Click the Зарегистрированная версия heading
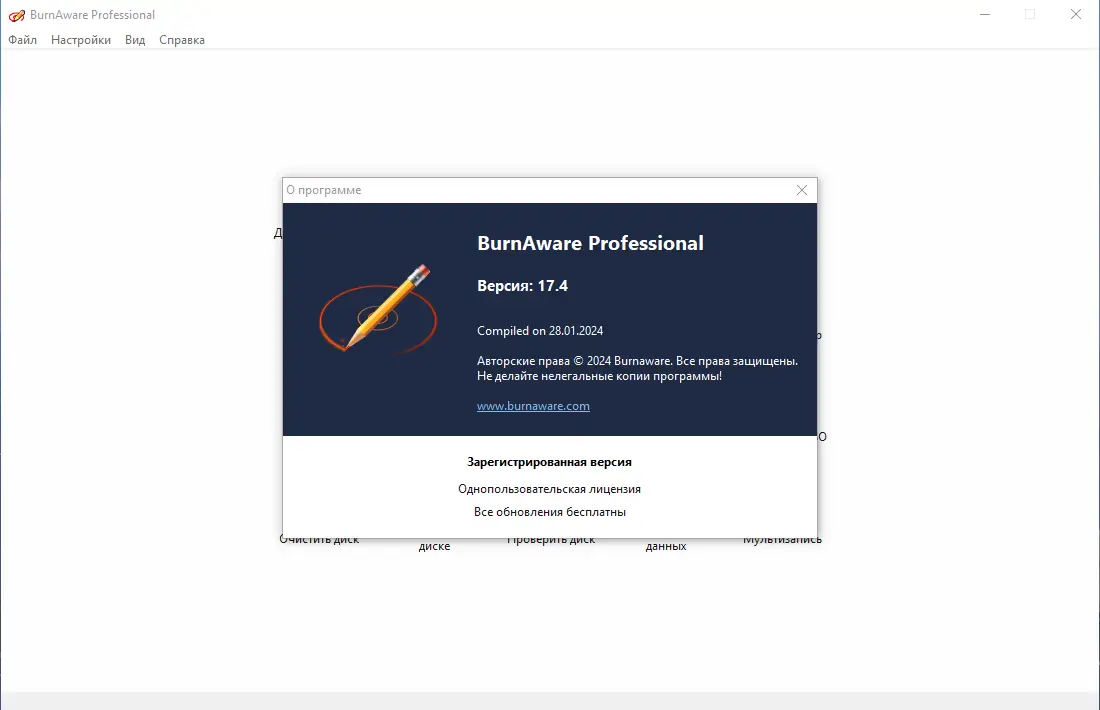1100x710 pixels. (x=549, y=462)
